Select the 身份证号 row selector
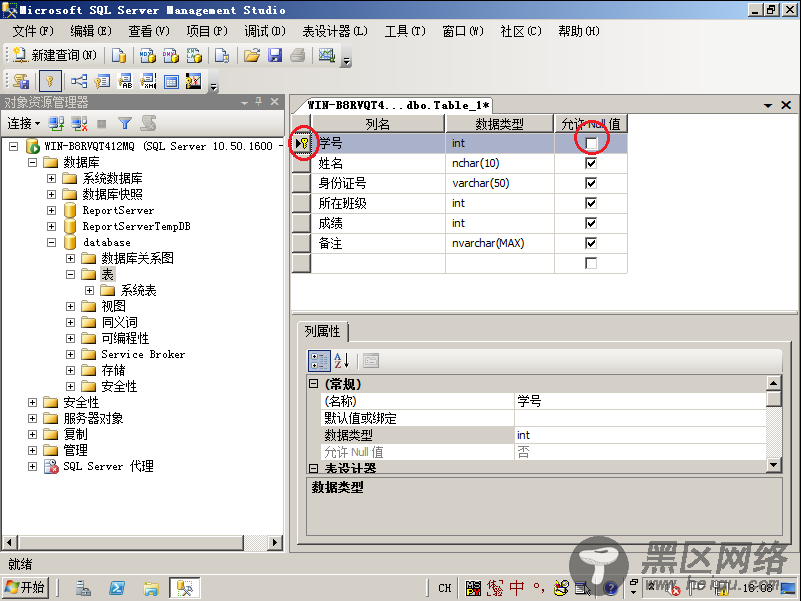Viewport: 801px width, 601px height. (301, 183)
